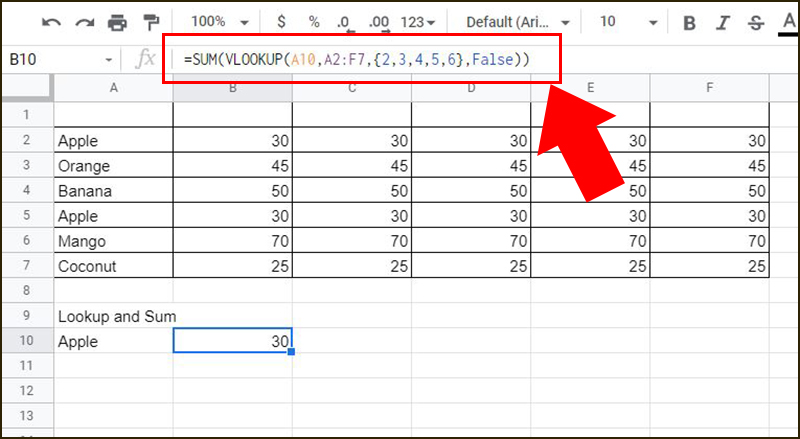Click the Mango cell
Screen dimensions: 800x439
coord(114,240)
